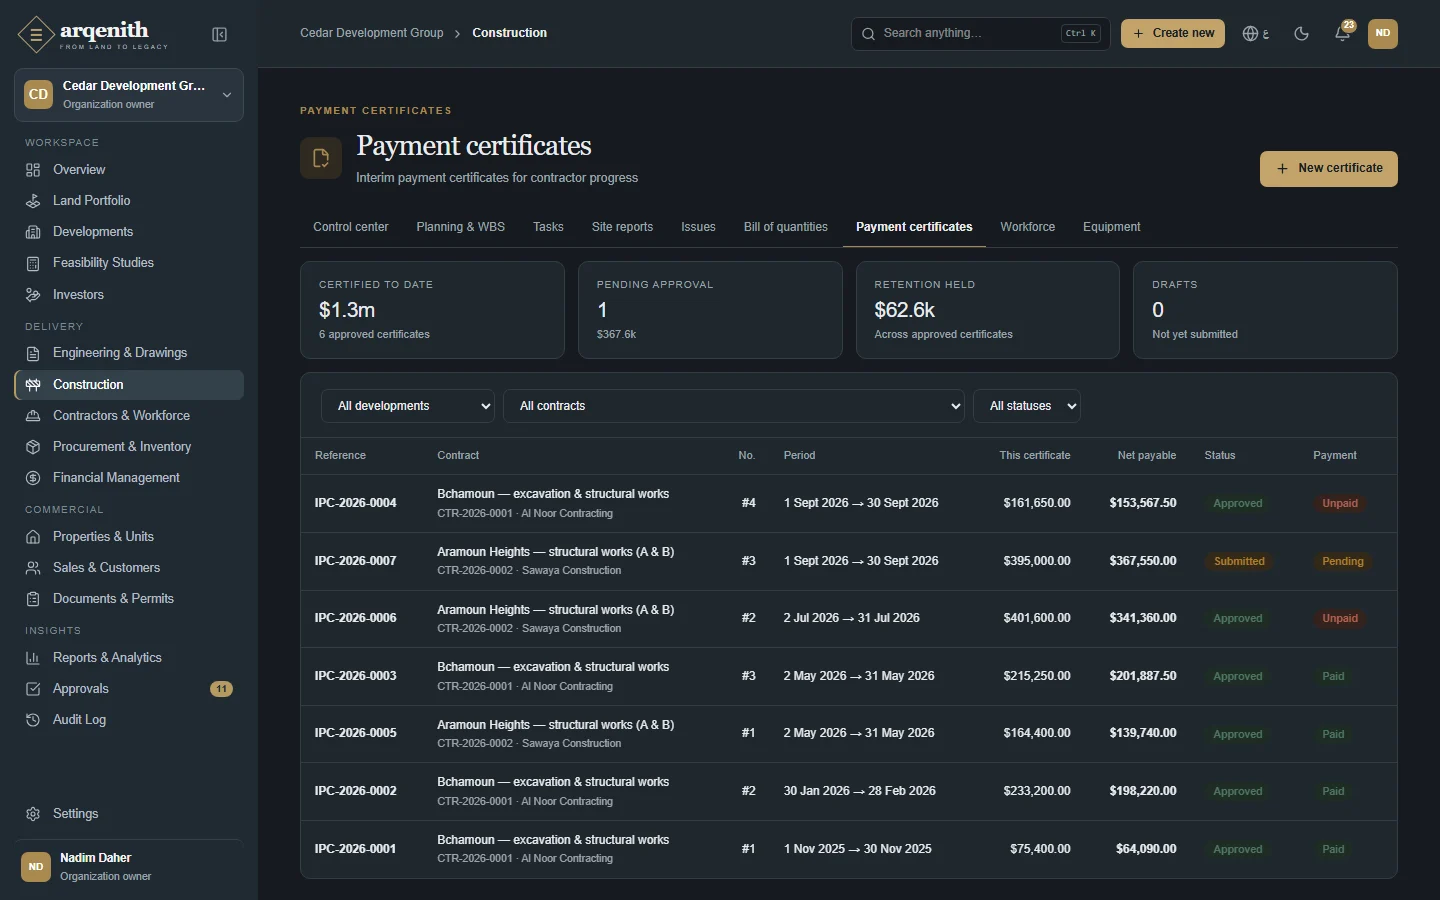The height and width of the screenshot is (900, 1440).
Task: Switch to the Control center tab
Action: point(351,227)
